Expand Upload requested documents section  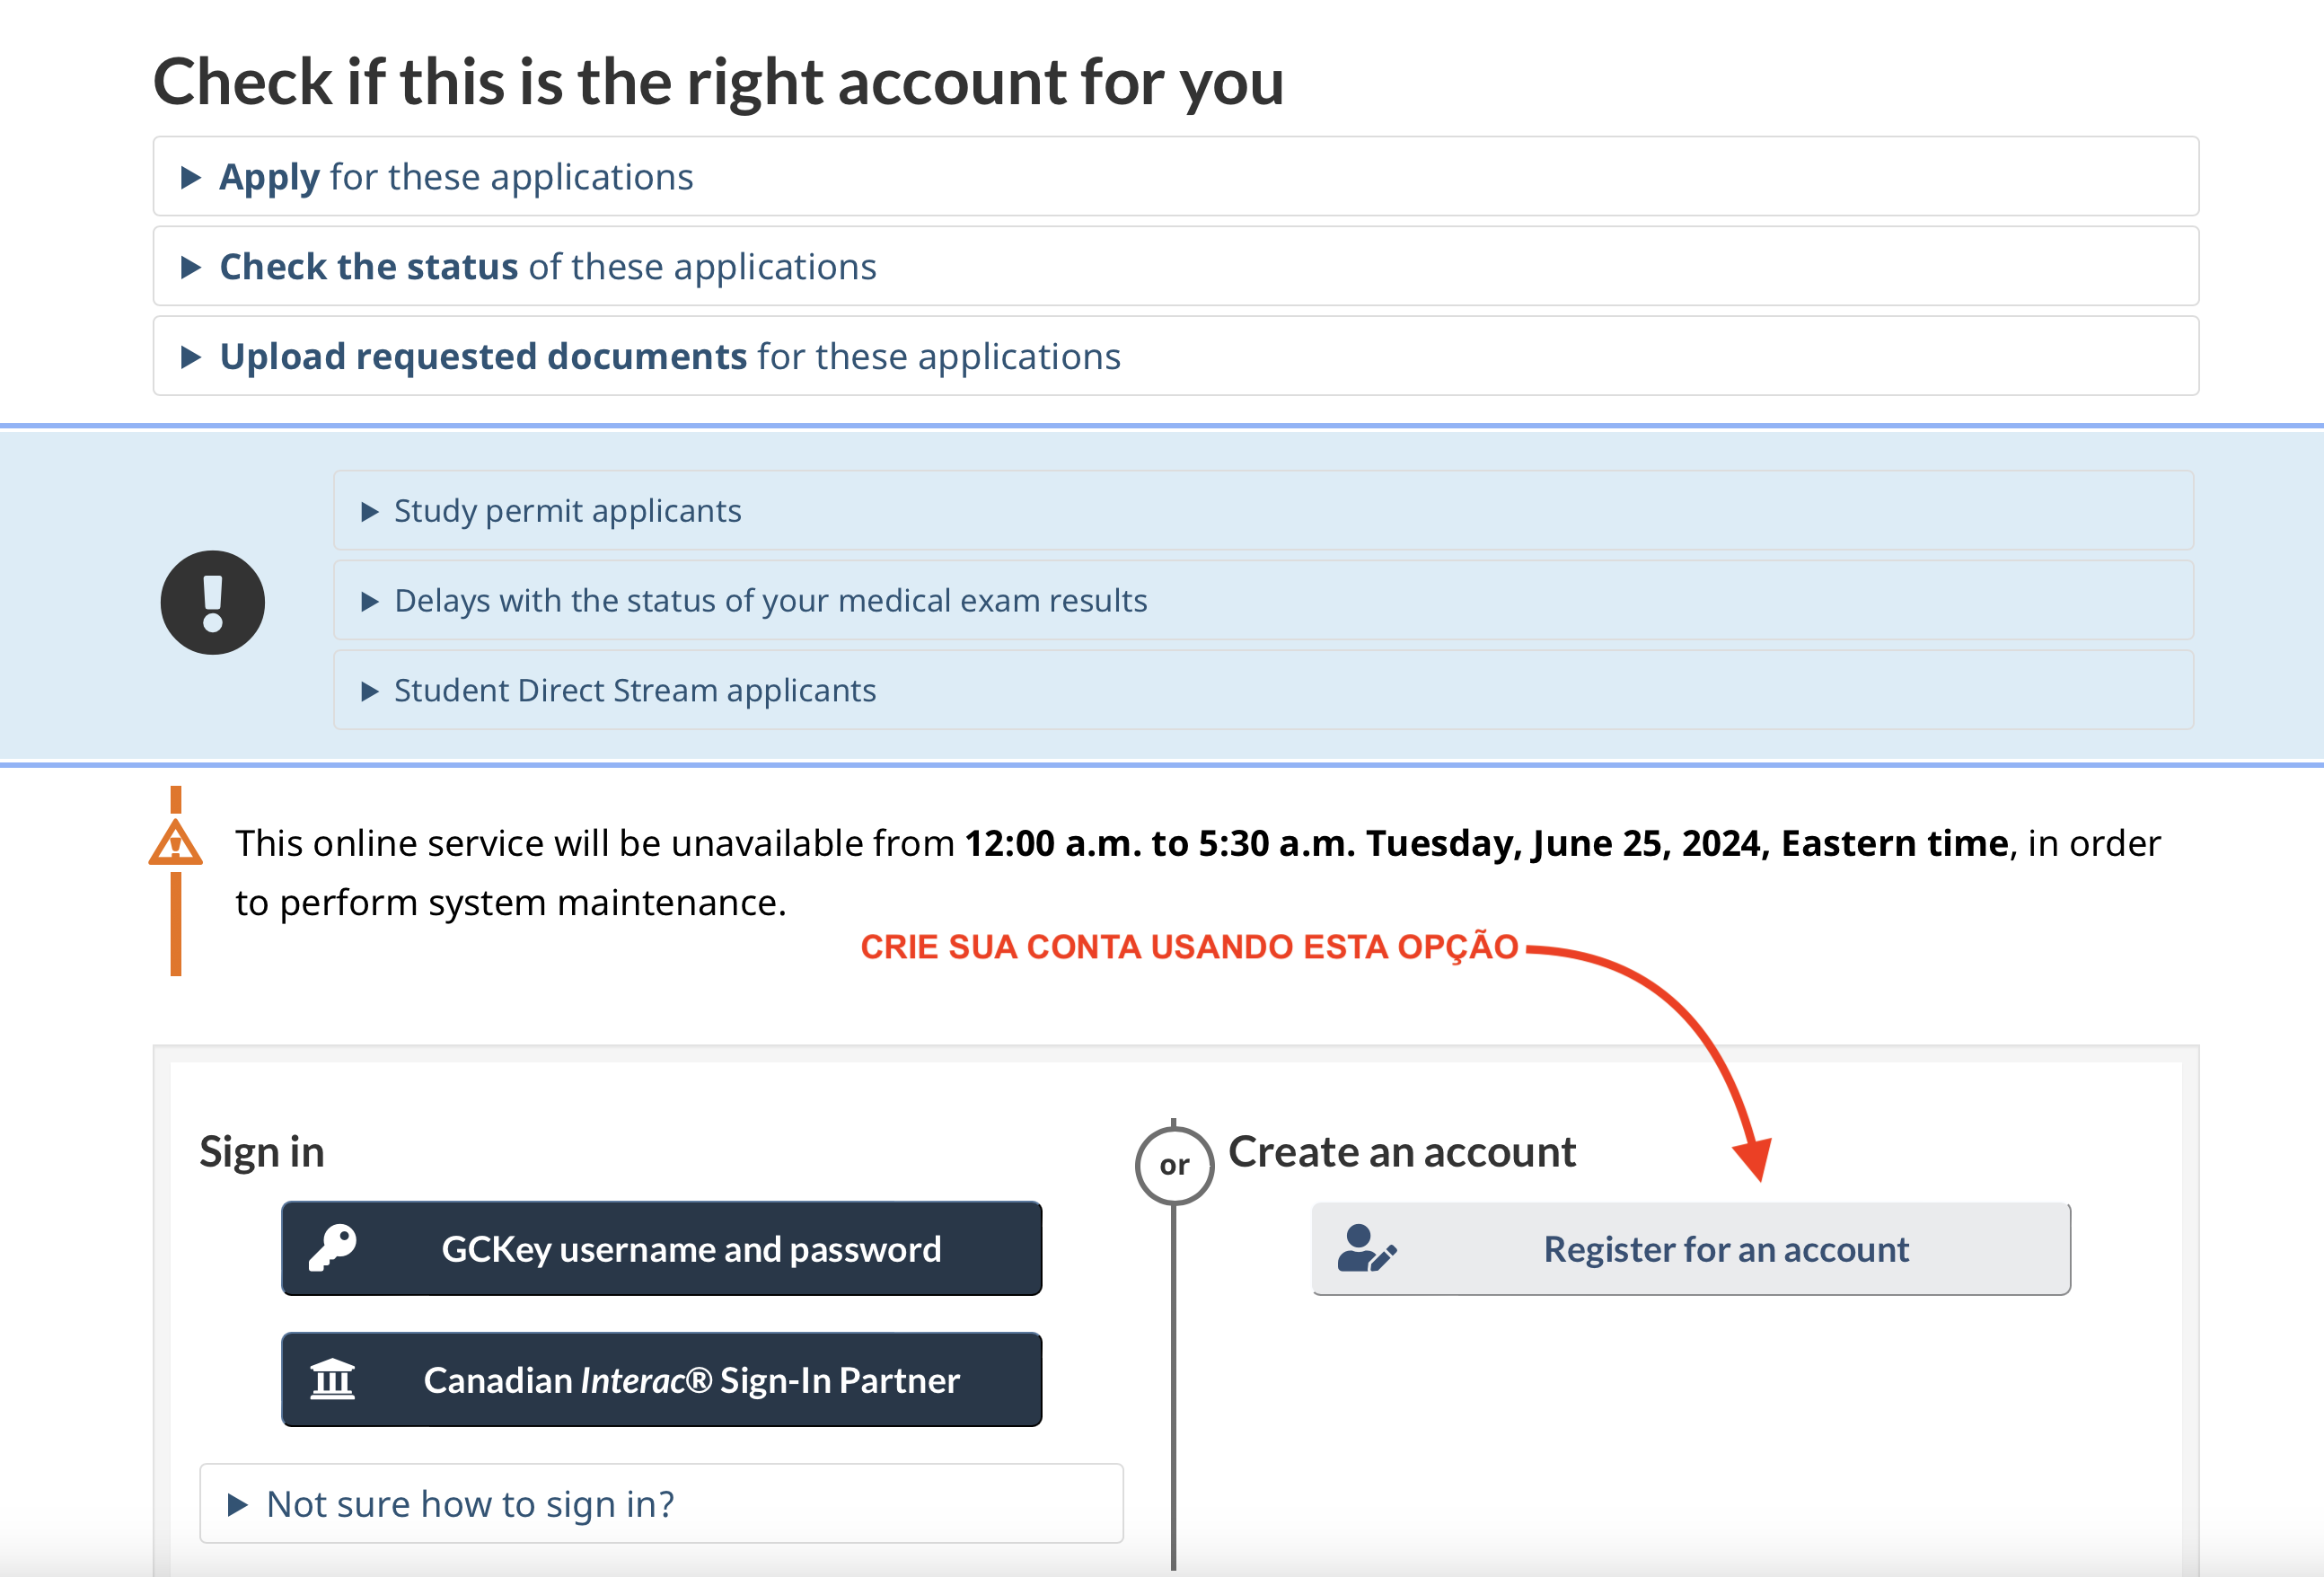pyautogui.click(x=1175, y=356)
